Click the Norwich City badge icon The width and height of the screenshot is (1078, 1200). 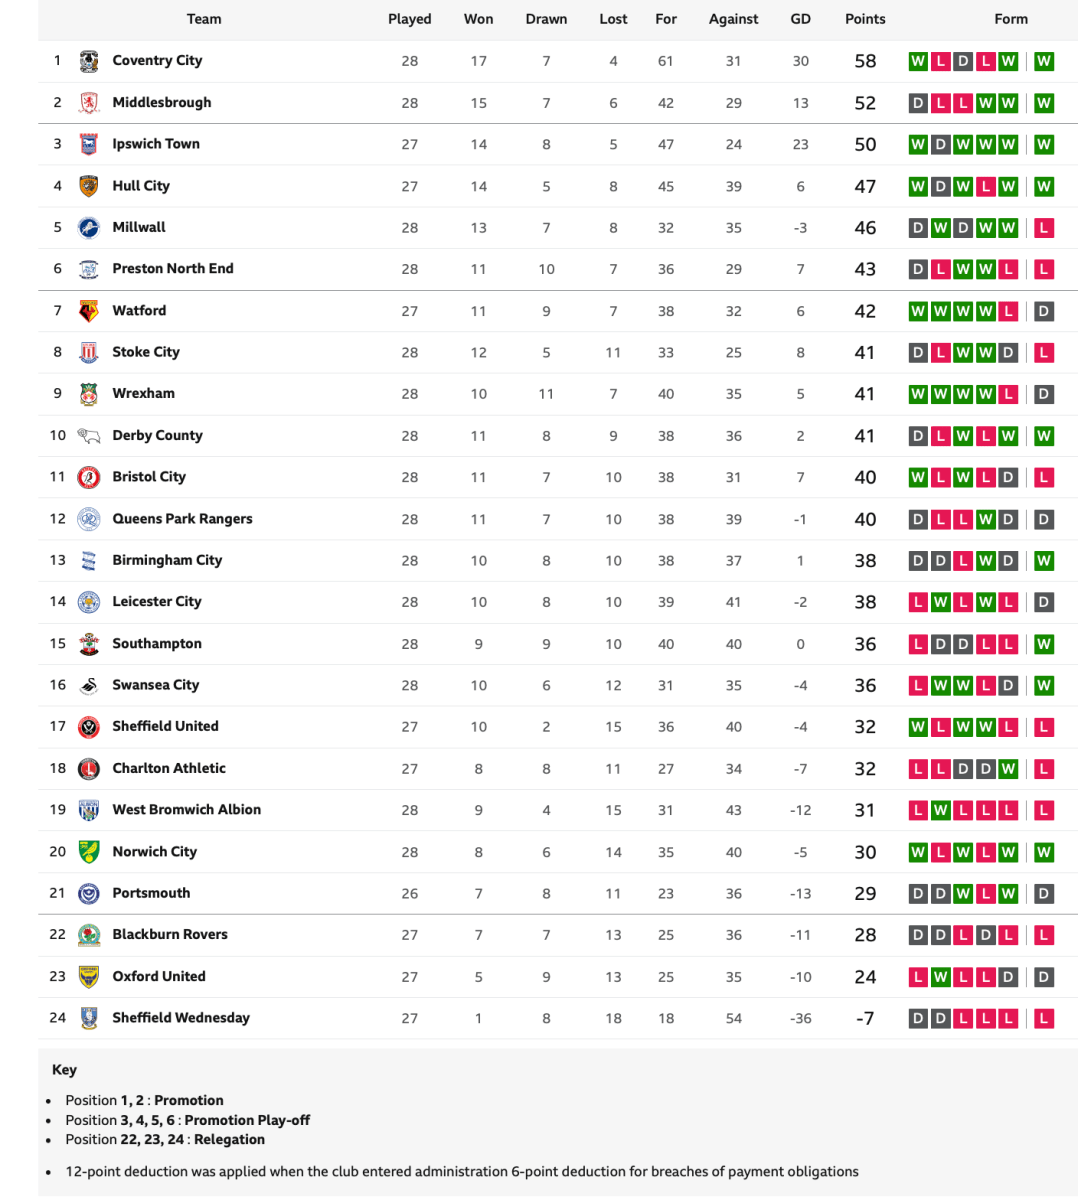89,852
